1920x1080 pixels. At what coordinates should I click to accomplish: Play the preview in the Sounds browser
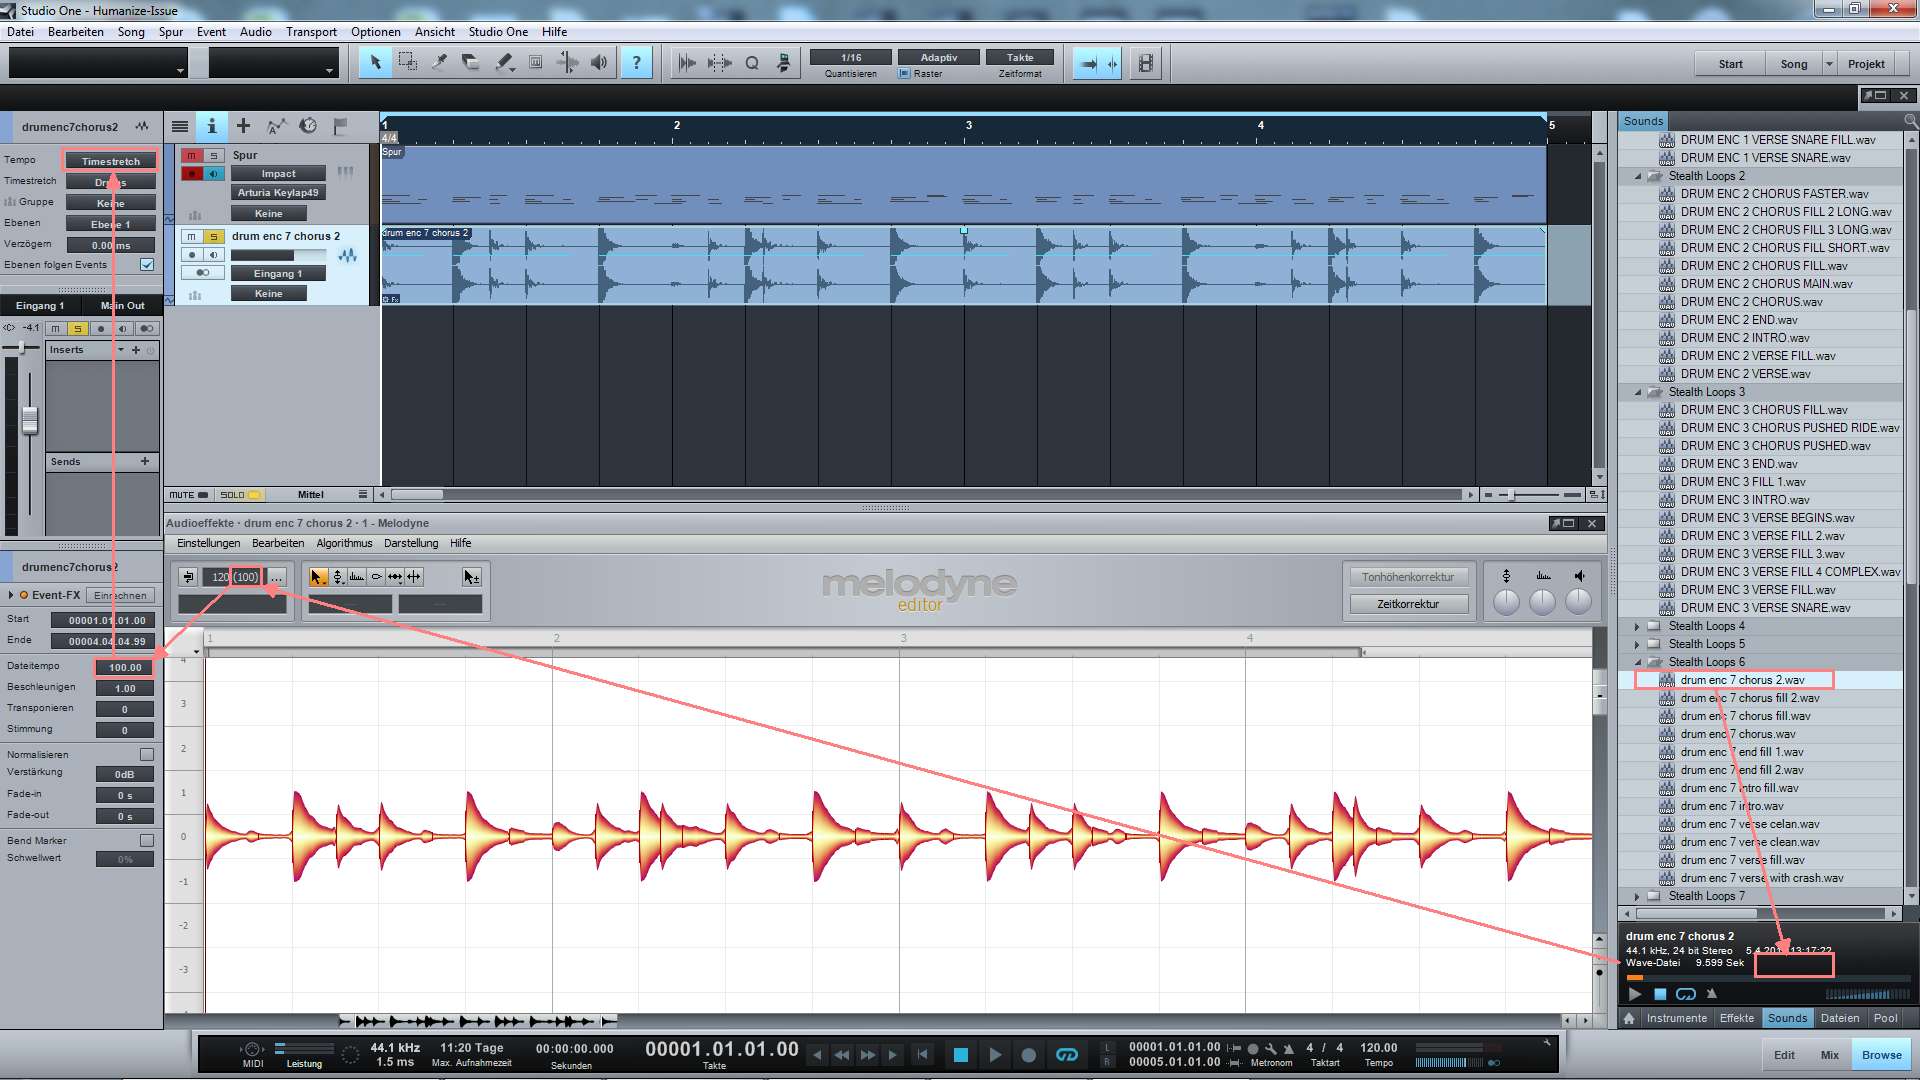[1635, 994]
